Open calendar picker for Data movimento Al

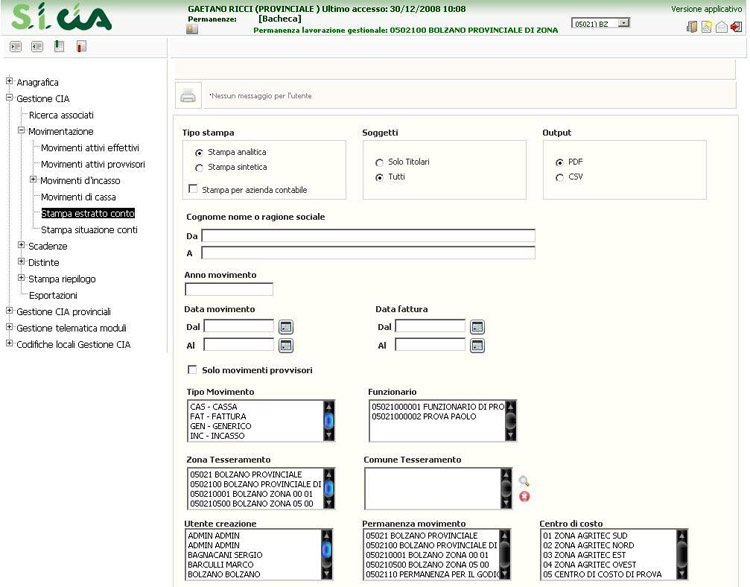click(286, 345)
